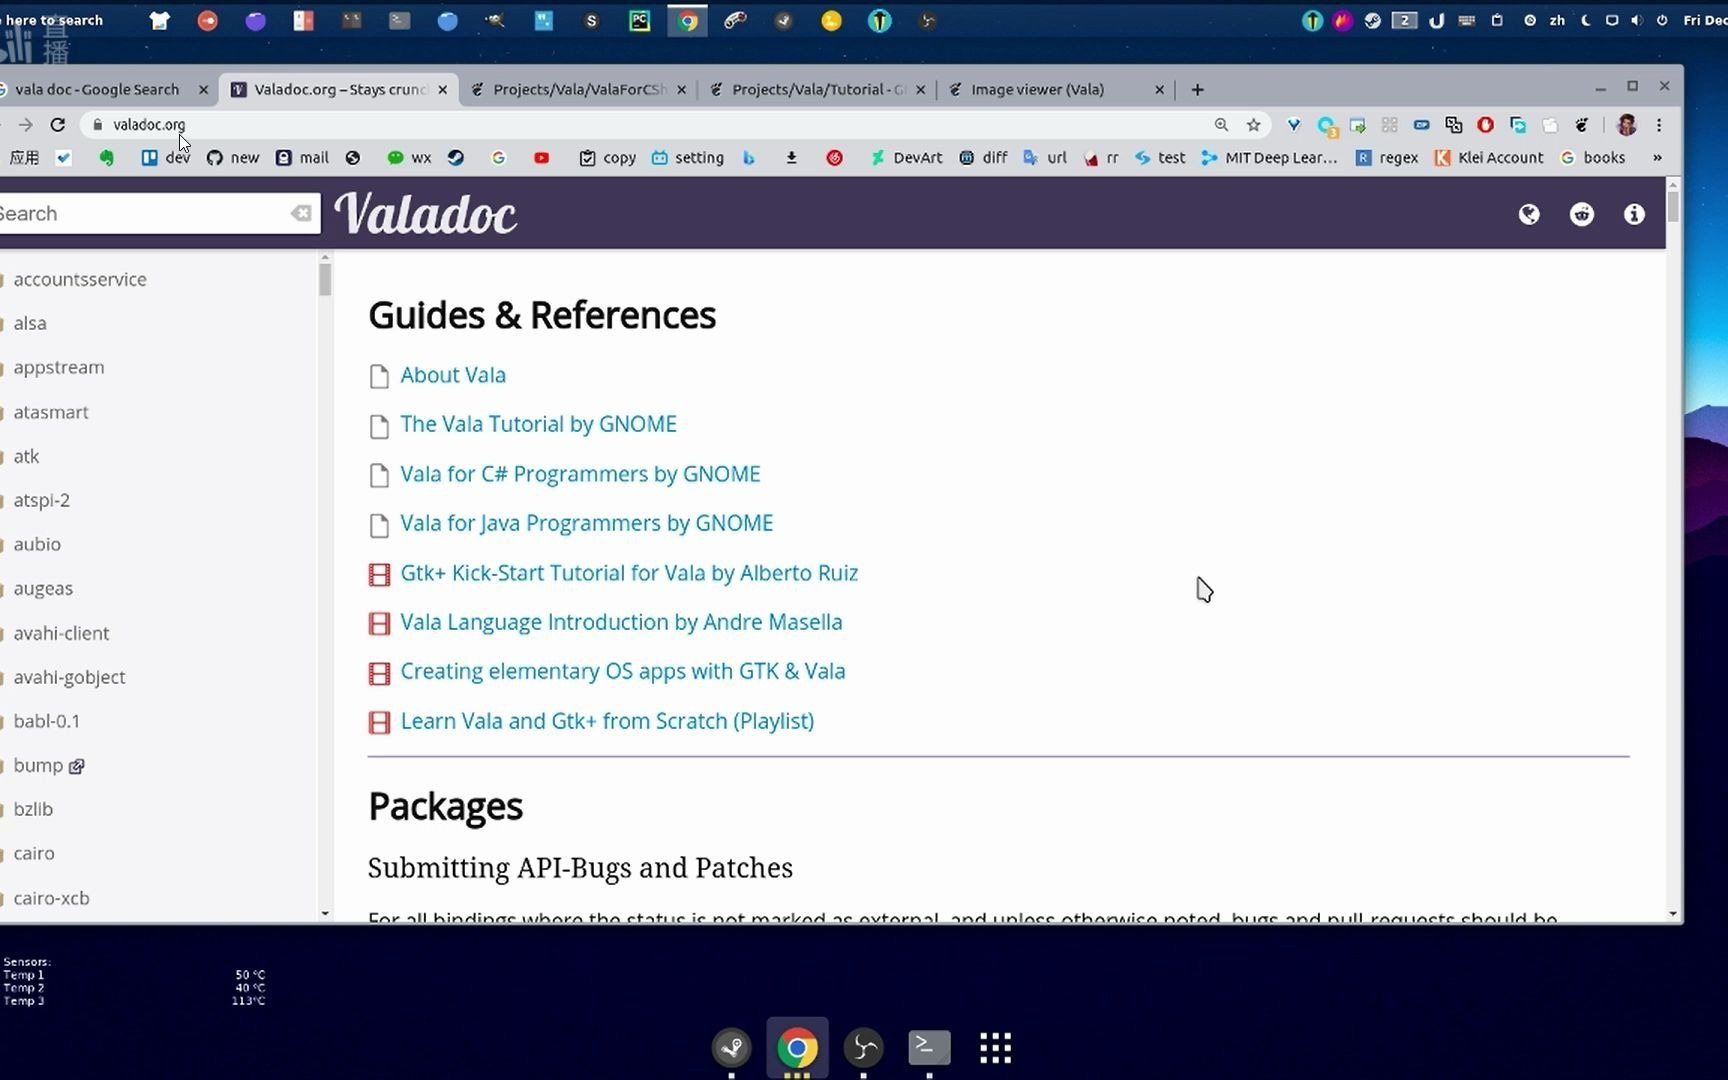This screenshot has width=1728, height=1080.
Task: Close the Image viewer (Vala) tab
Action: point(1159,89)
